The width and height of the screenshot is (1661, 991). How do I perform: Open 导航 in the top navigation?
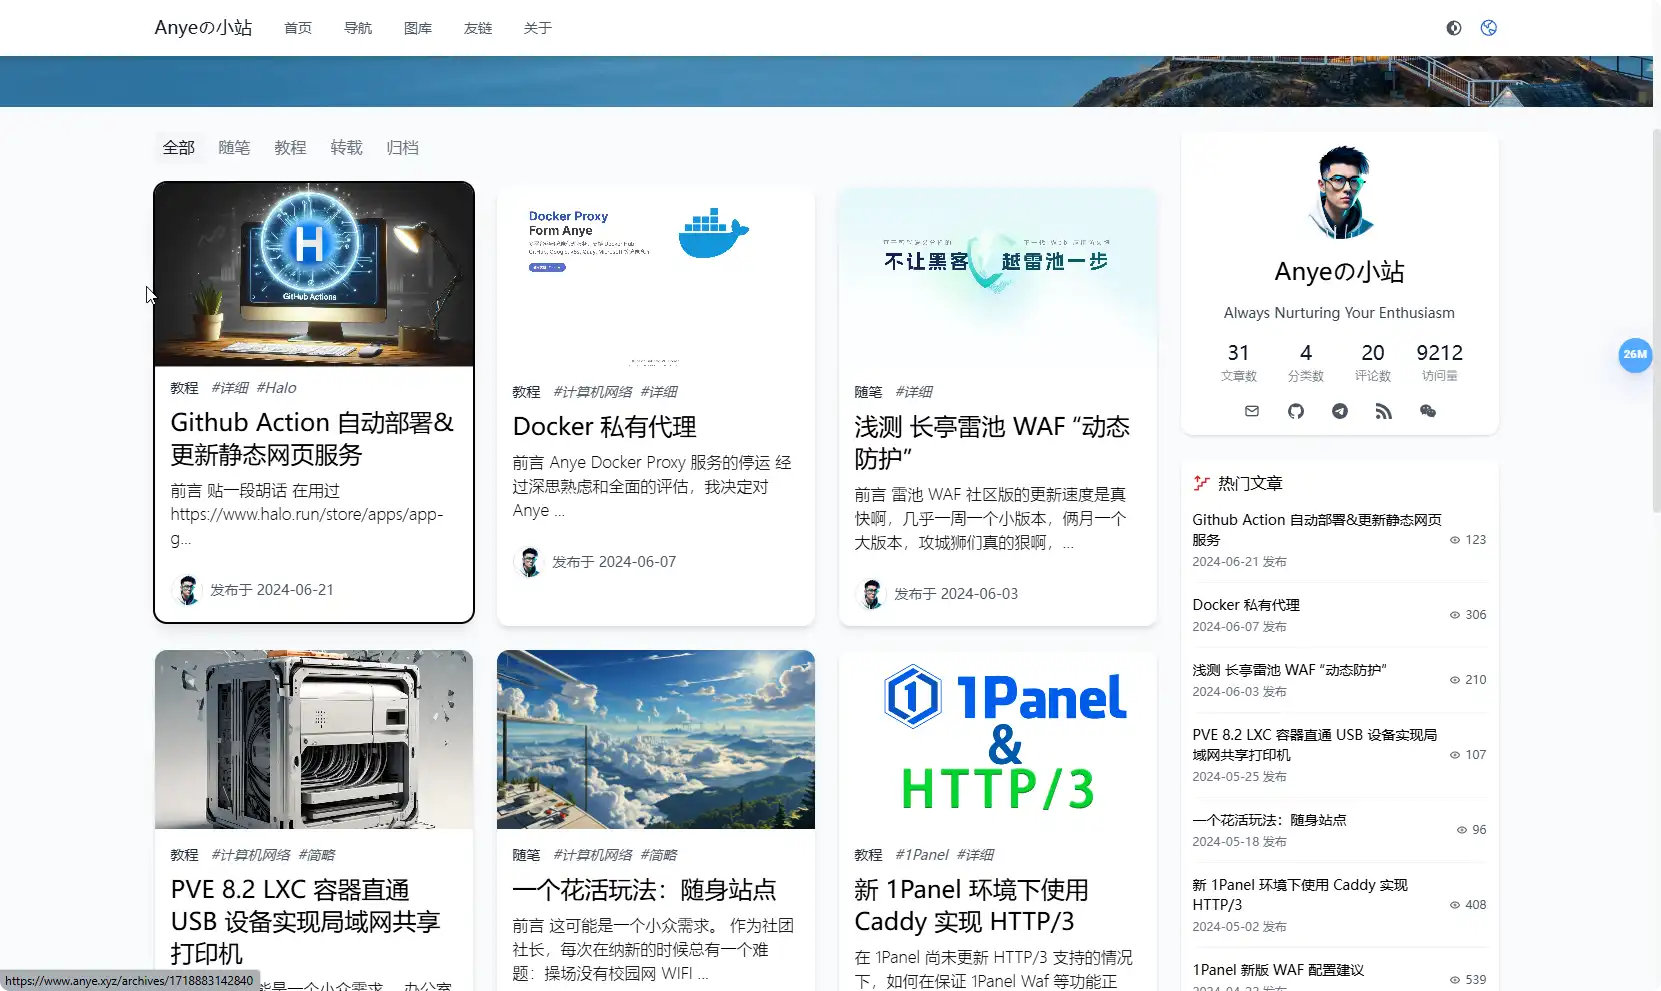click(358, 28)
